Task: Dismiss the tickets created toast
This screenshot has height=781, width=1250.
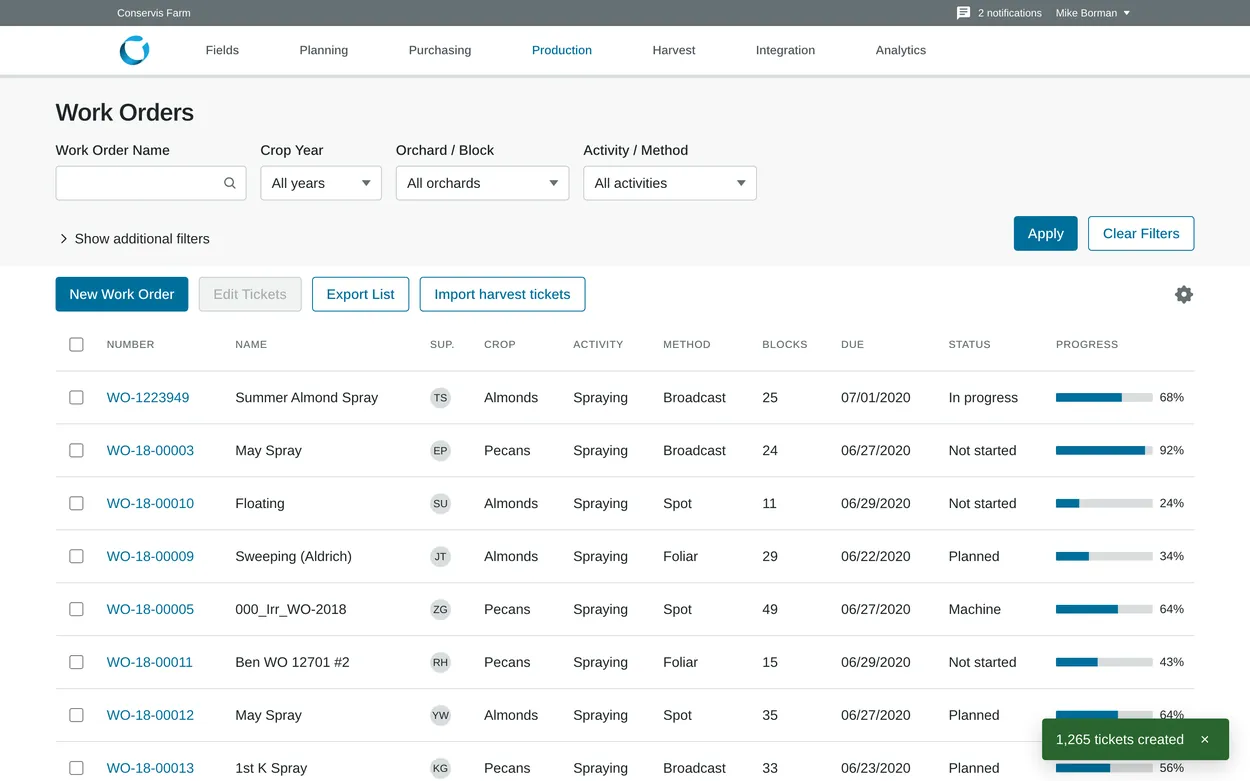Action: point(1205,740)
